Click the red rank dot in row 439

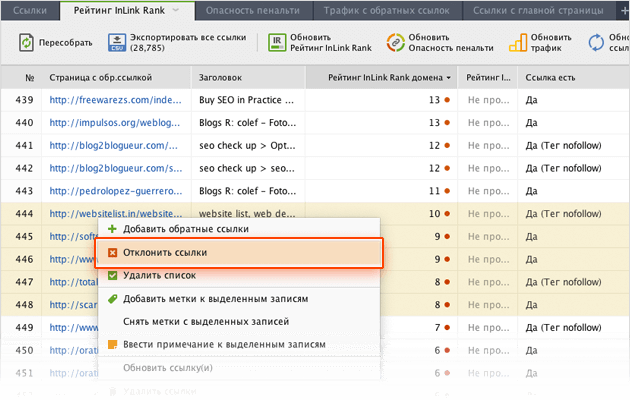447,100
